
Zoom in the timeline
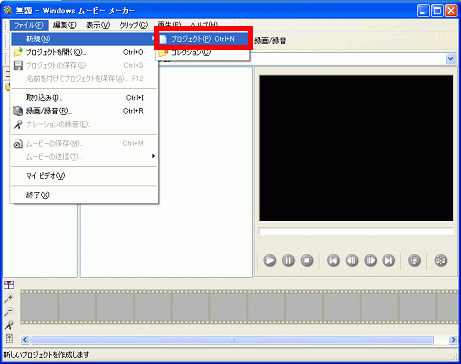tap(9, 298)
